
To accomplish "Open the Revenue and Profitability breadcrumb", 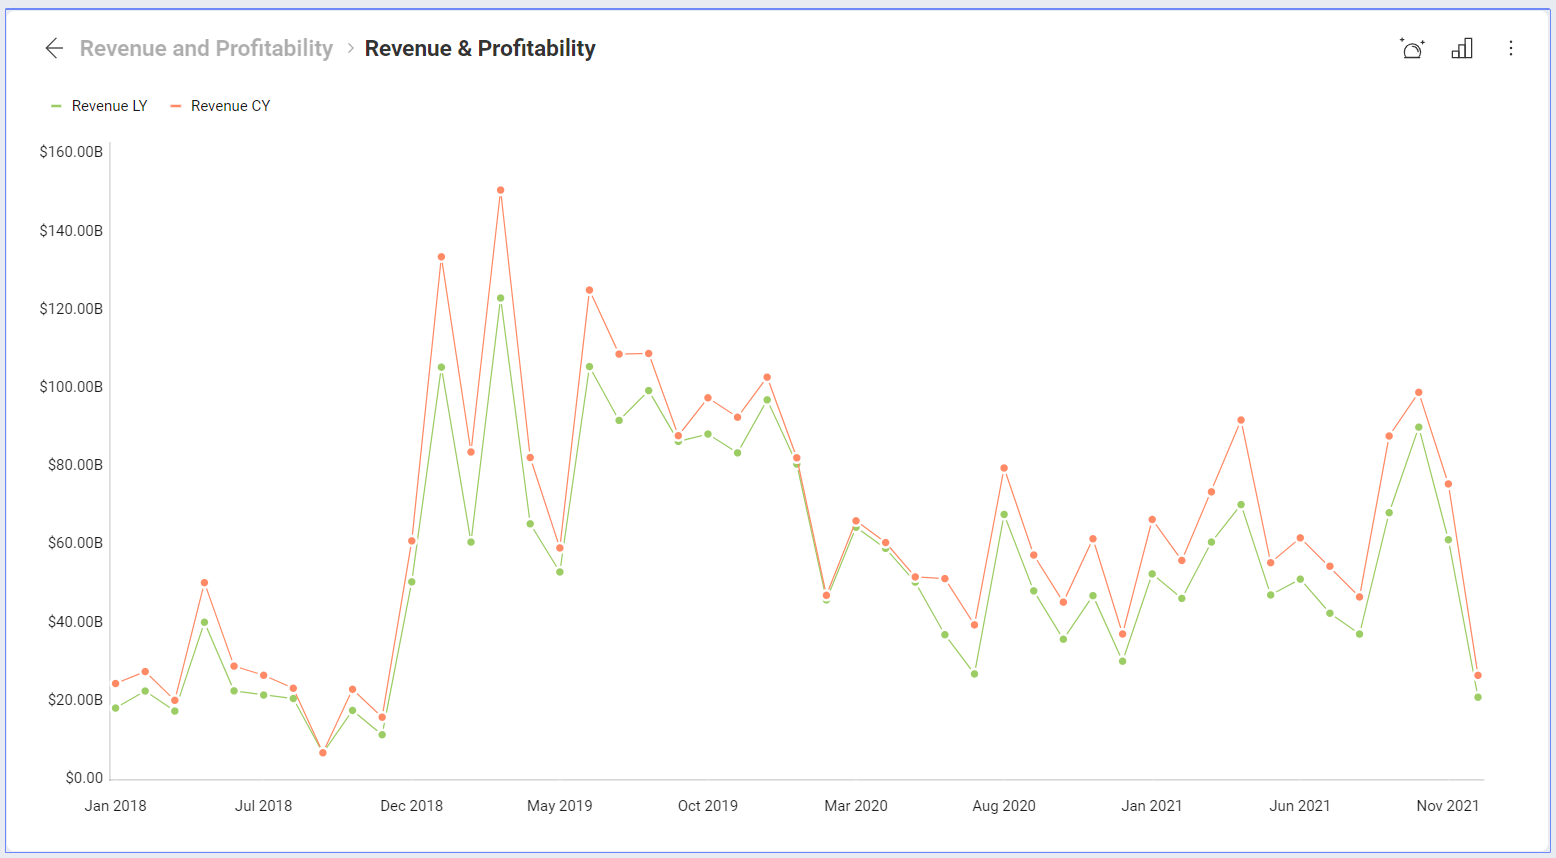I will point(206,48).
